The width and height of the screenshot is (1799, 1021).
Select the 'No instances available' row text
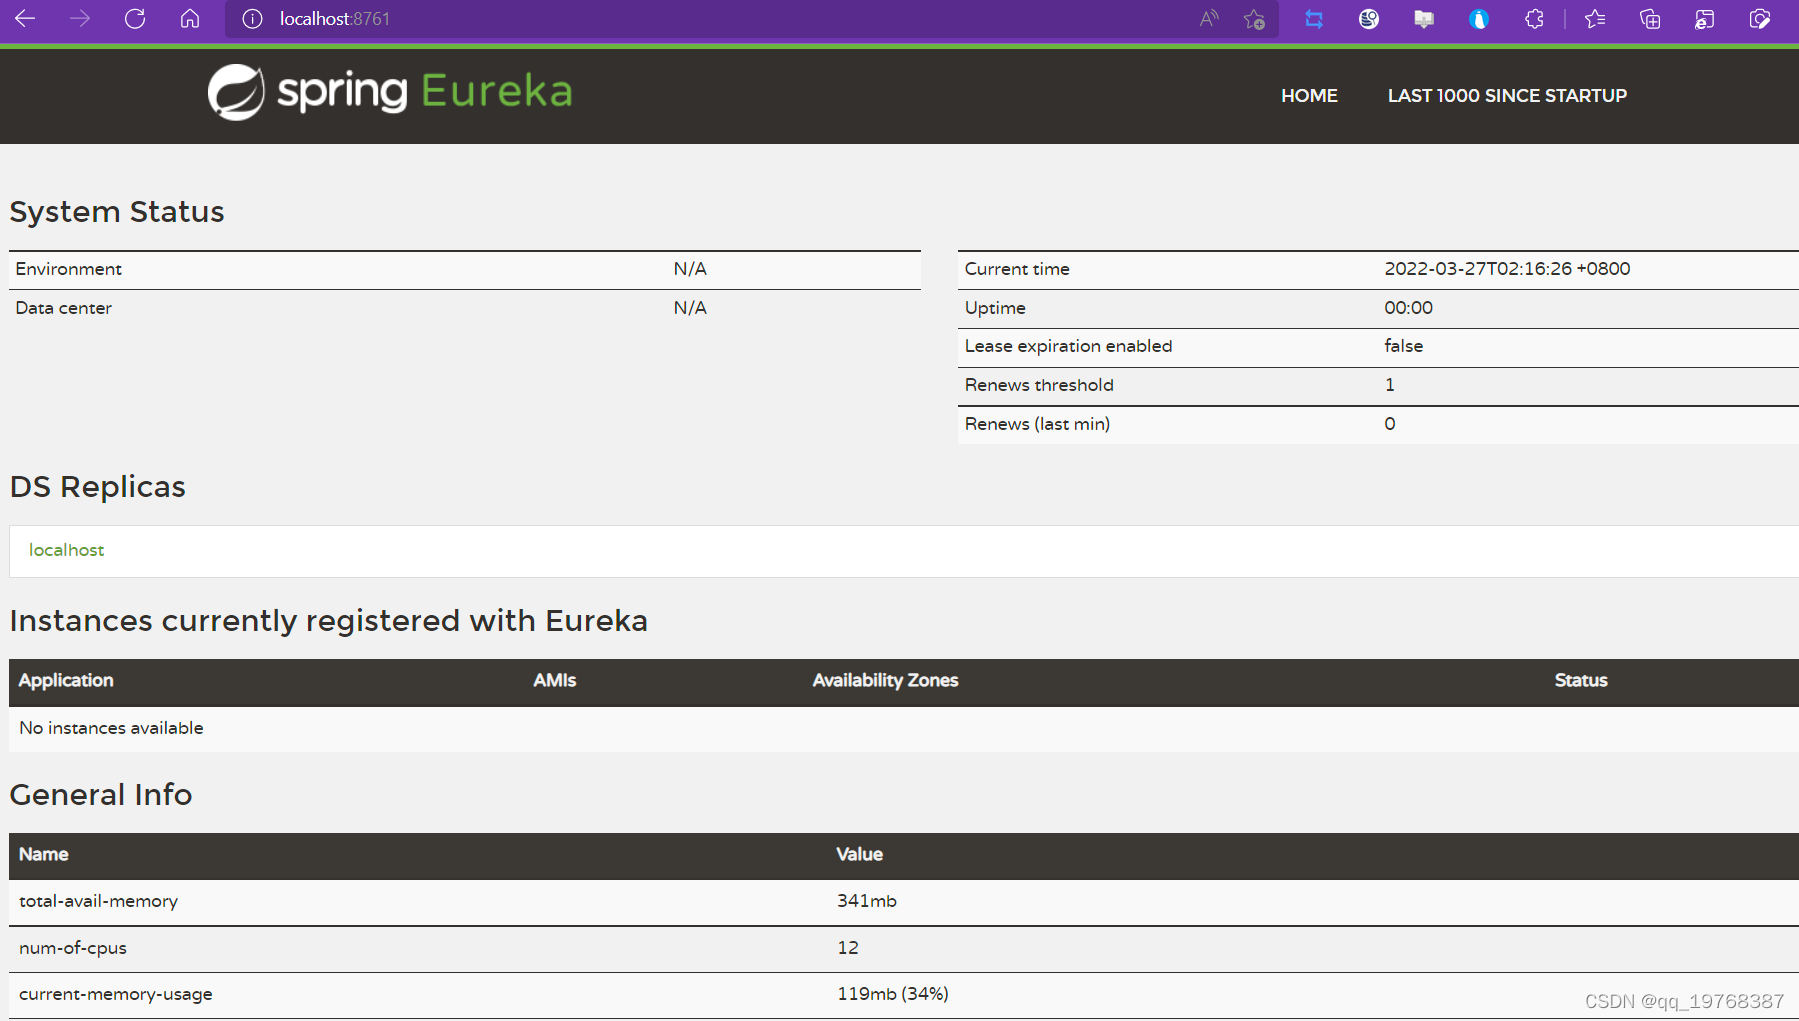tap(111, 728)
